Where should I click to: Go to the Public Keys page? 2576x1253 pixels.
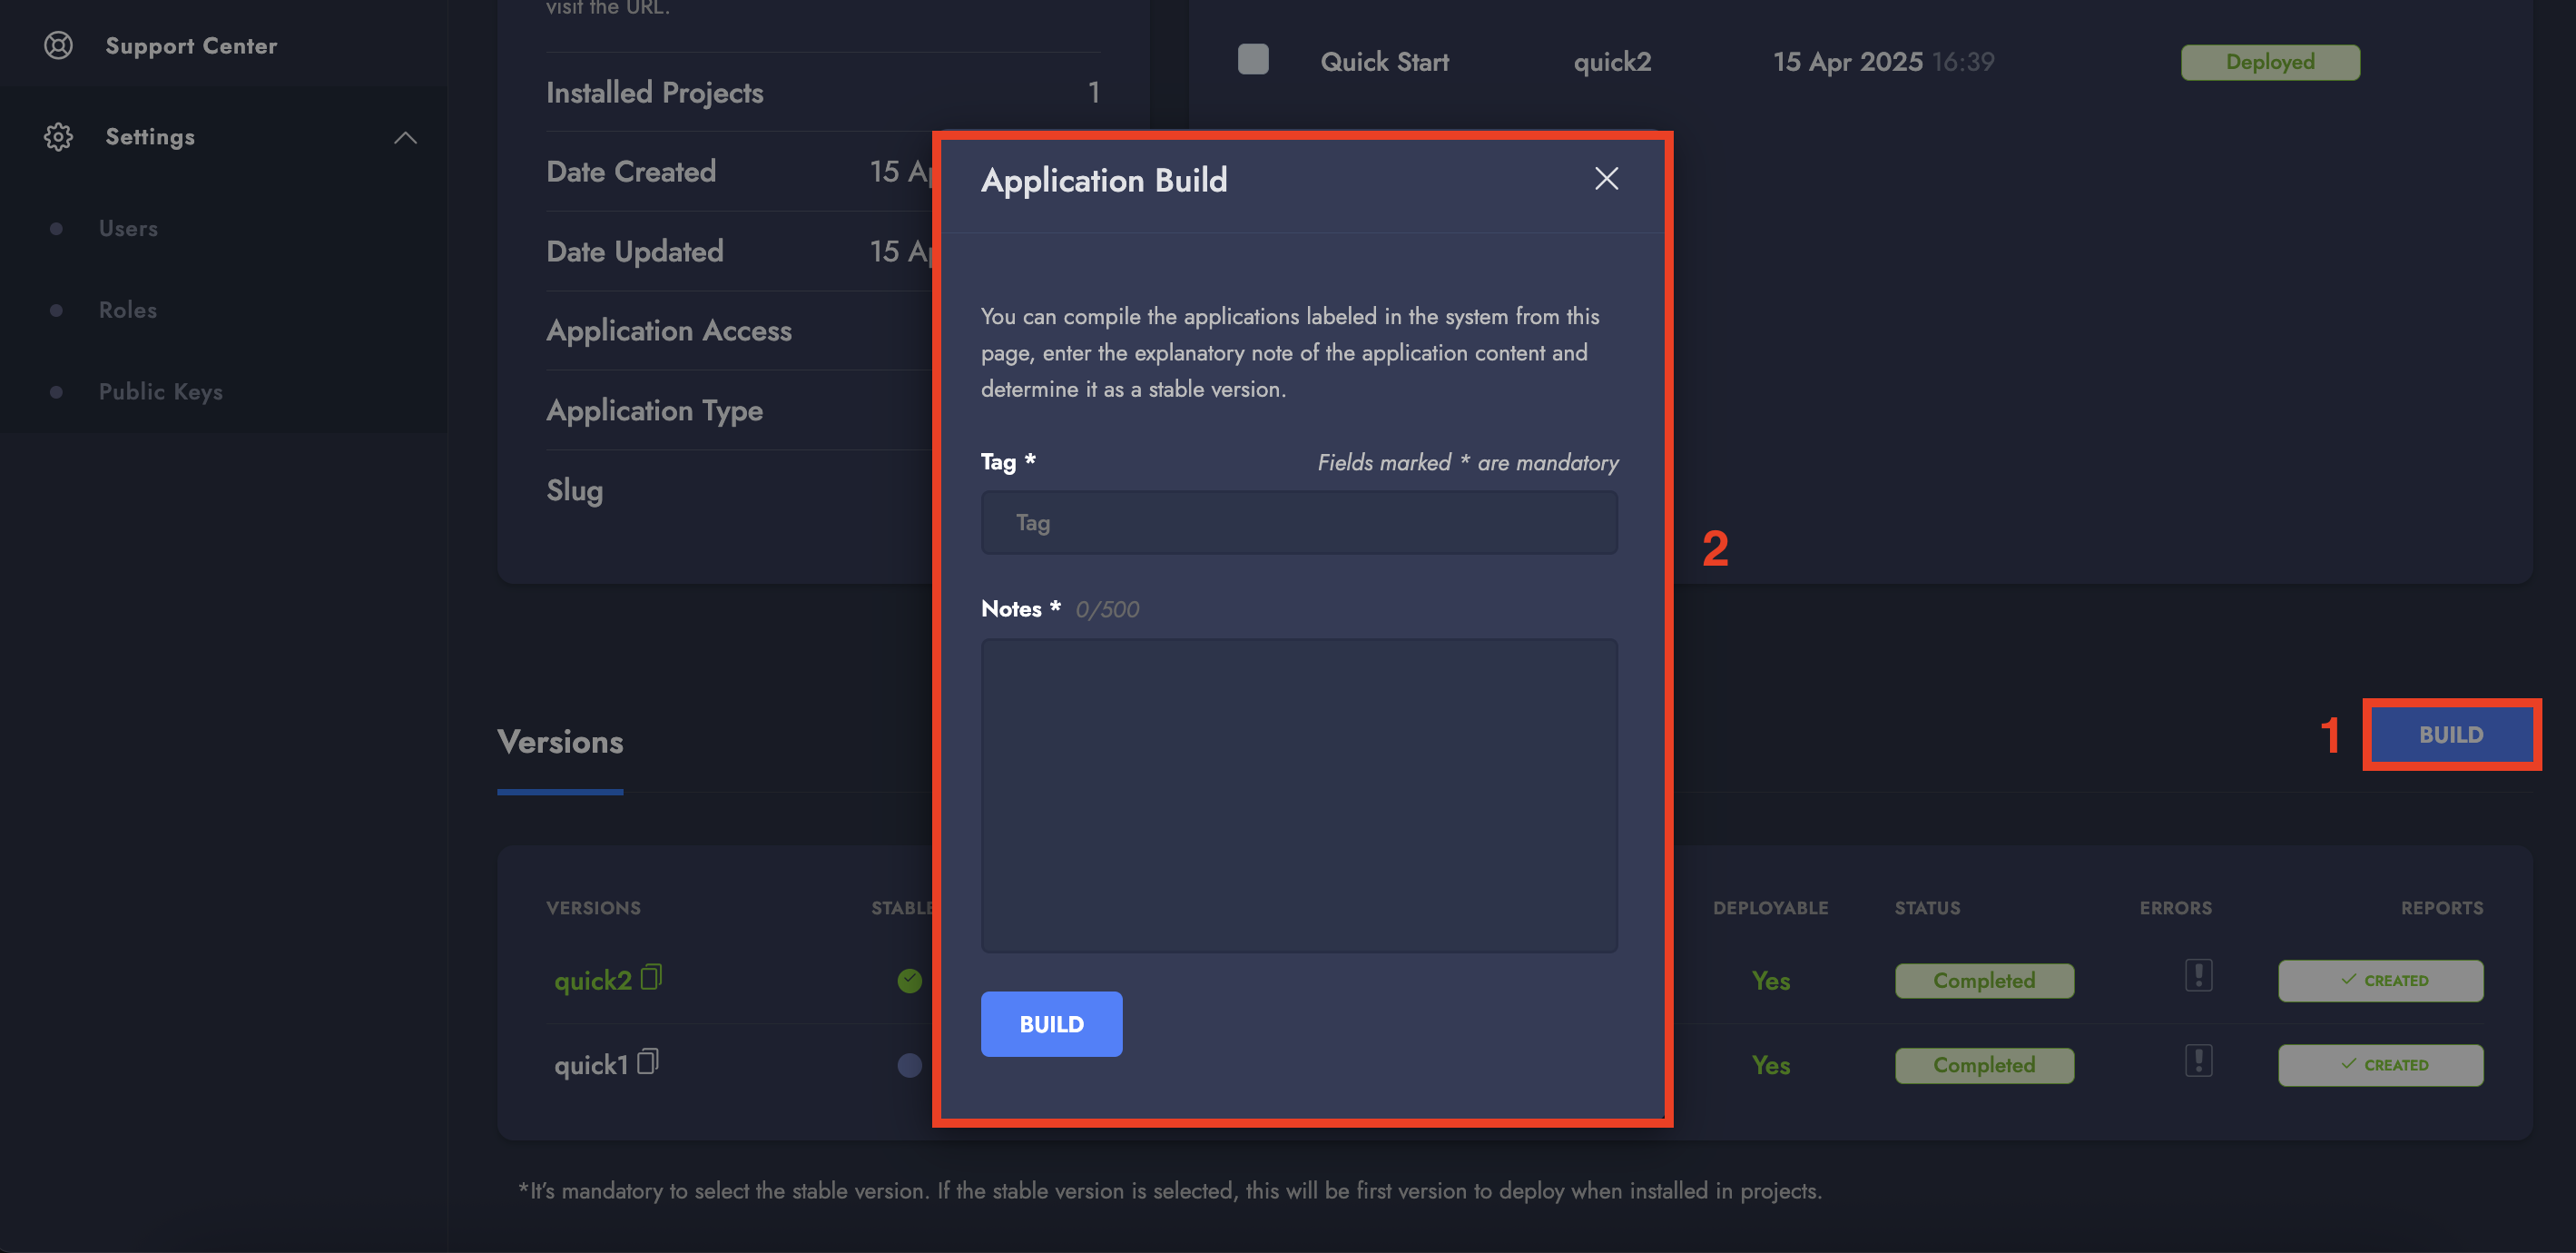(x=160, y=392)
